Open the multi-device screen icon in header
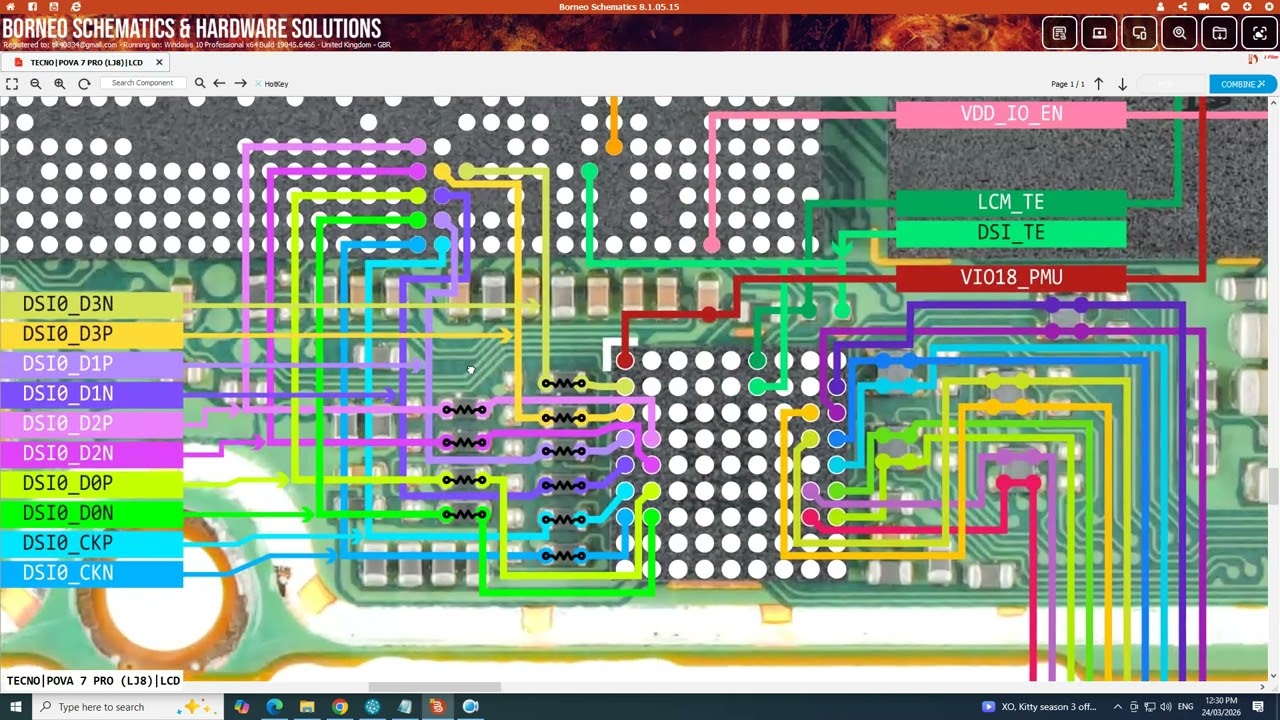1280x720 pixels. pos(1140,33)
